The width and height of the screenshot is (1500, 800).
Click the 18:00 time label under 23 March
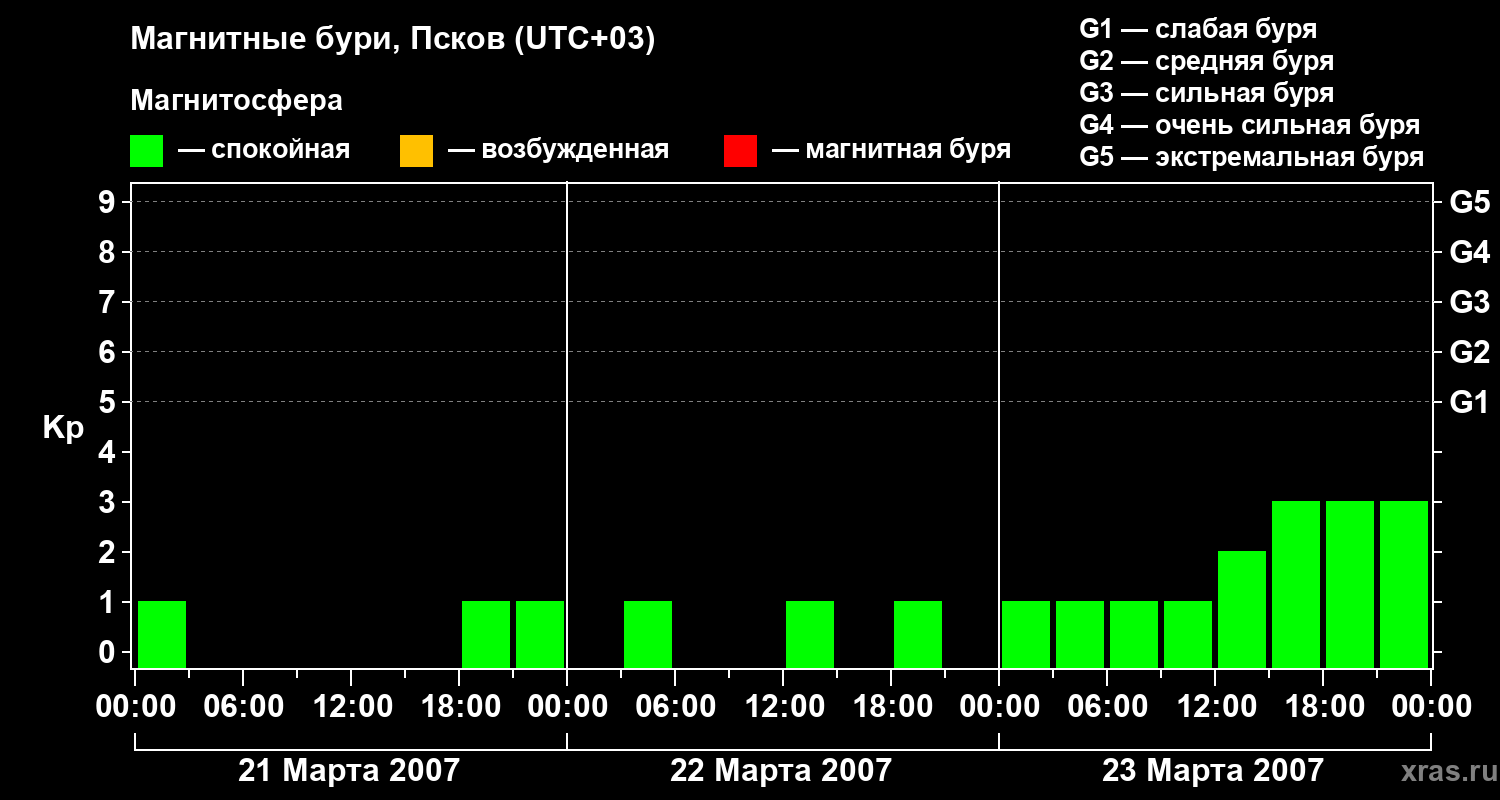point(1323,707)
